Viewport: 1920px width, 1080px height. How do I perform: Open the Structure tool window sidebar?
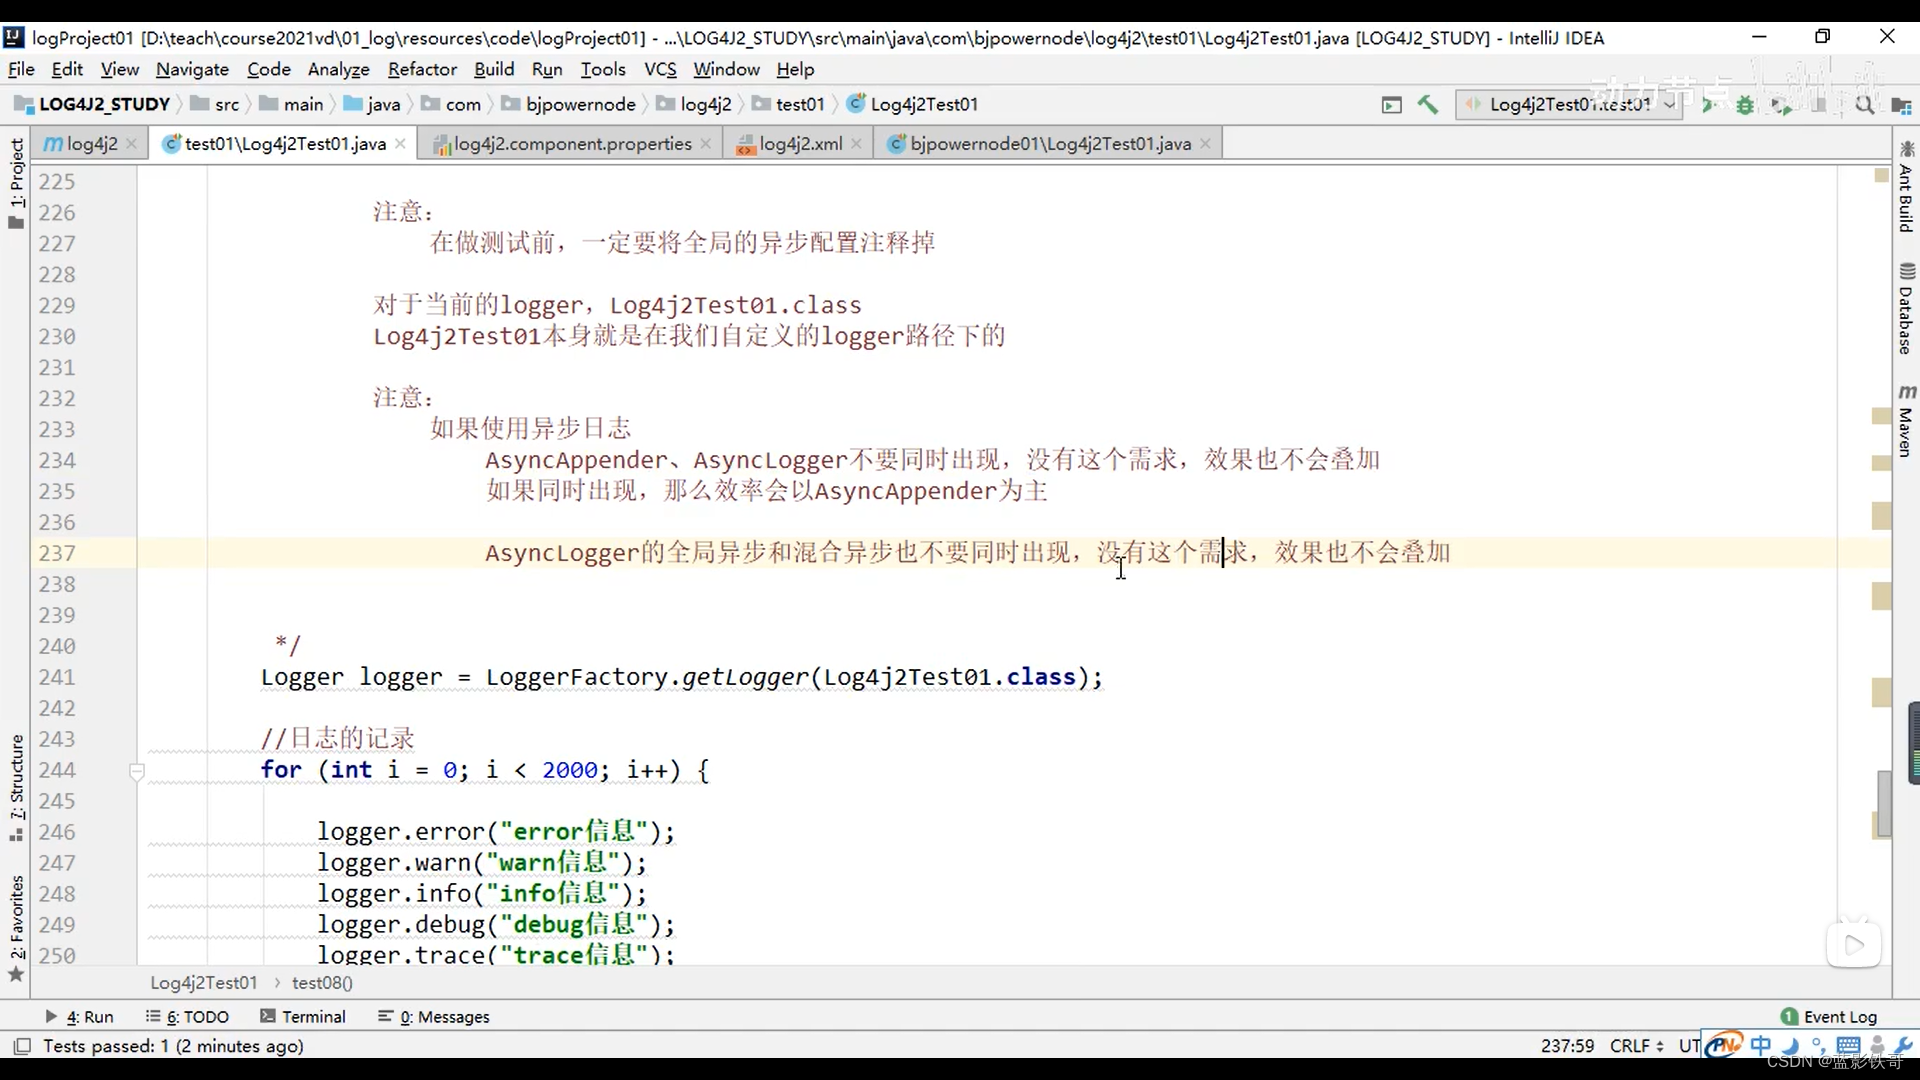tap(16, 788)
